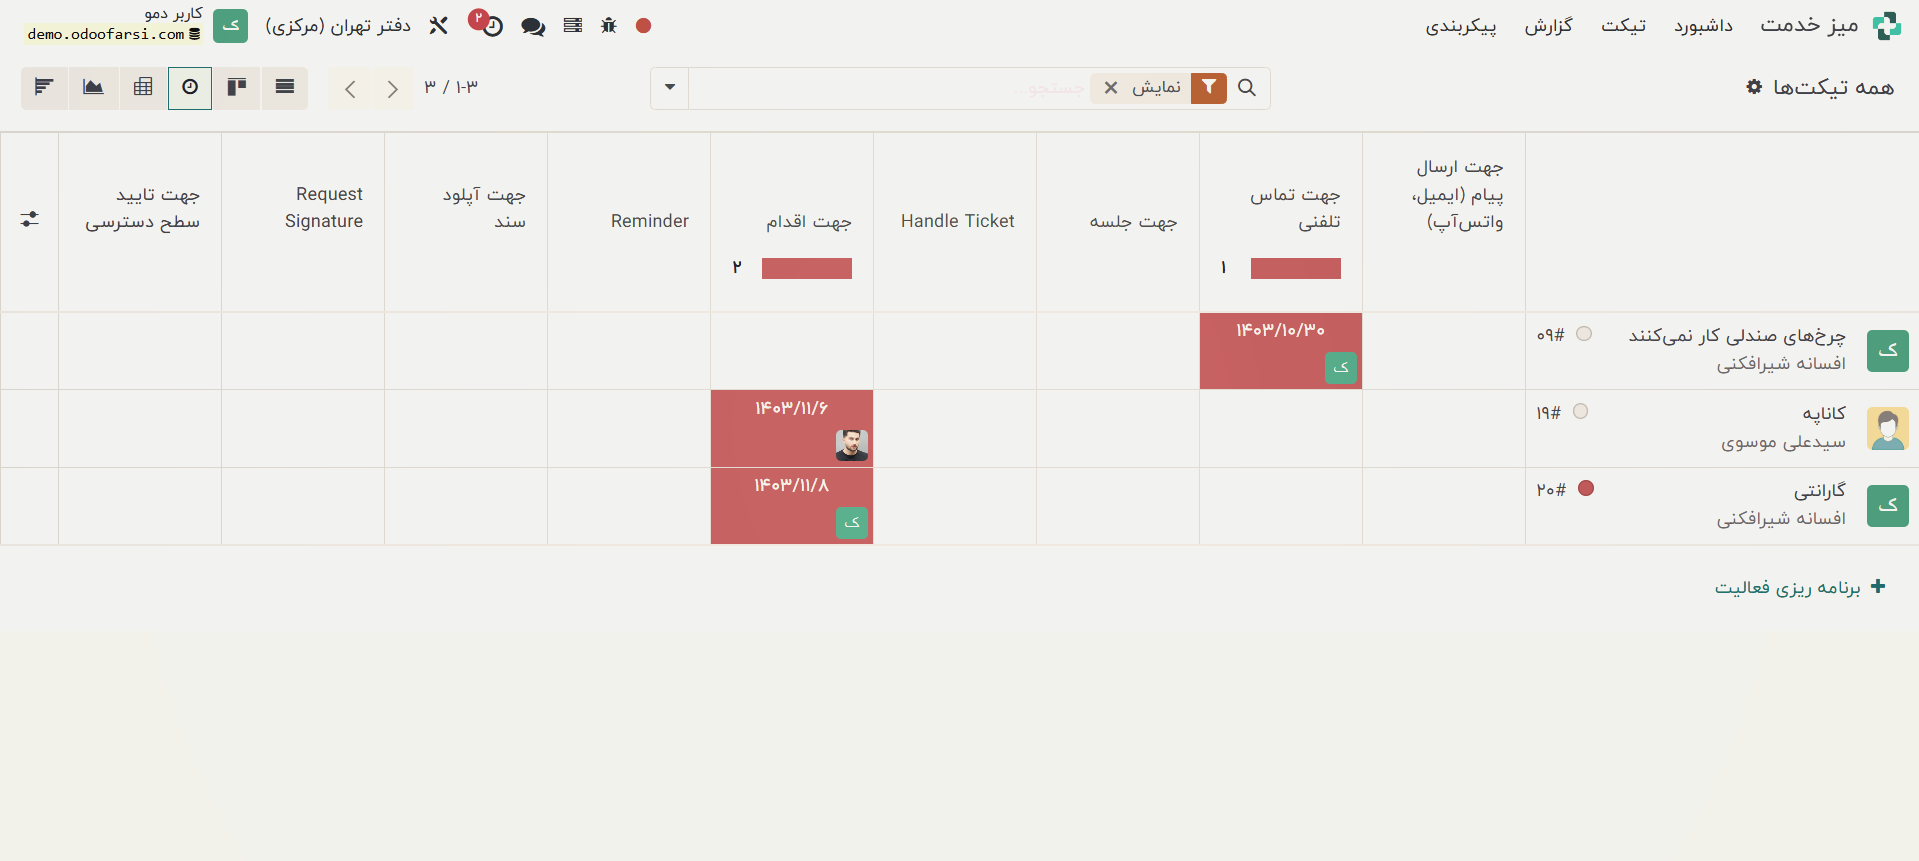Screen dimensions: 1919x861
Task: Open the chat conversations icon in the top bar
Action: tap(533, 26)
